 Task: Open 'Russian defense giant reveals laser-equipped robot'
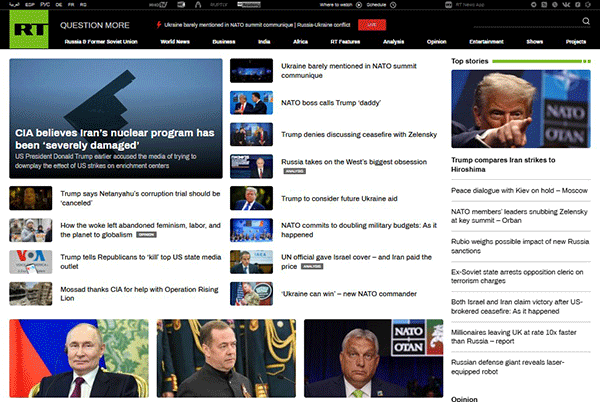[x=507, y=367]
